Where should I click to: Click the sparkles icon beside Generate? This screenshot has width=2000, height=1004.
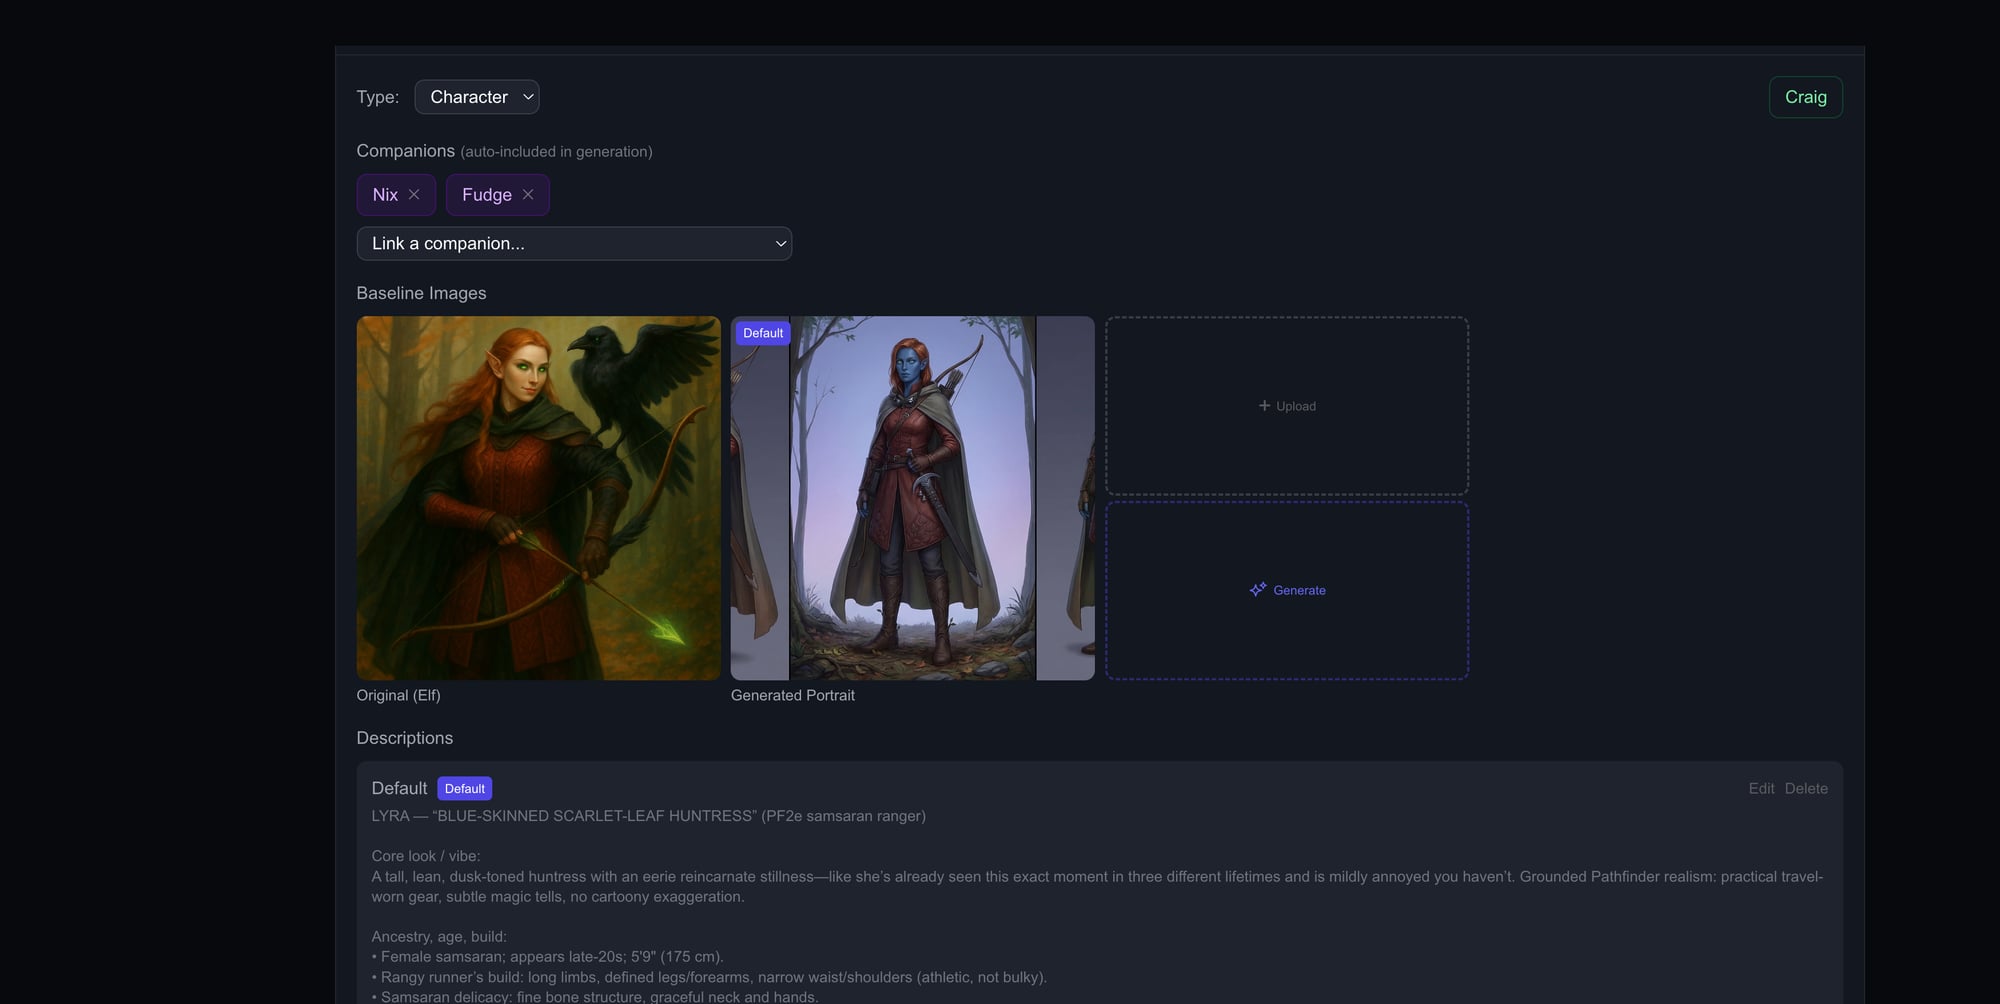click(x=1257, y=589)
